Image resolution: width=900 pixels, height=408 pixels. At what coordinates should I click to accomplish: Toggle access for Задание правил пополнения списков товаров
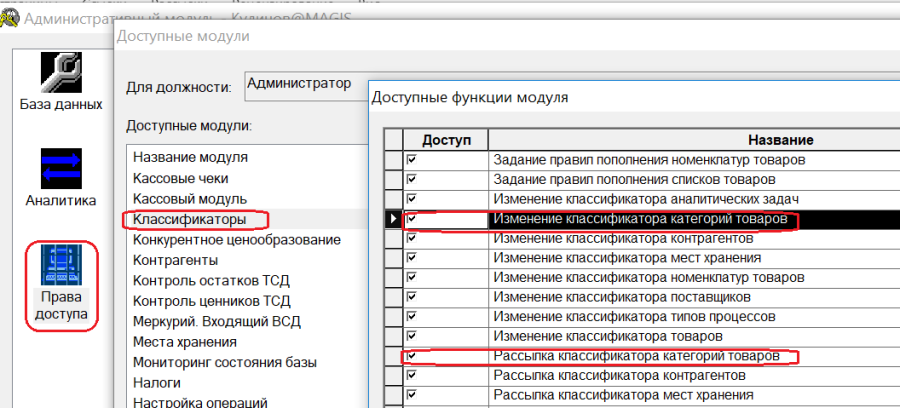[411, 179]
